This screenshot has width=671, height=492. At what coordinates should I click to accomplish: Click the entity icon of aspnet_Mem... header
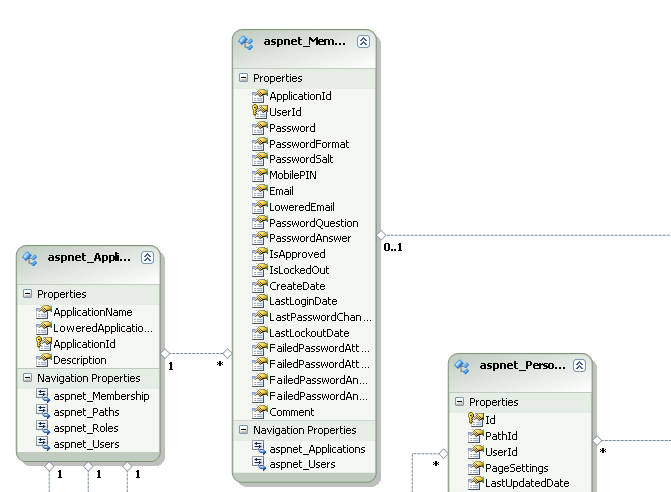(x=246, y=42)
